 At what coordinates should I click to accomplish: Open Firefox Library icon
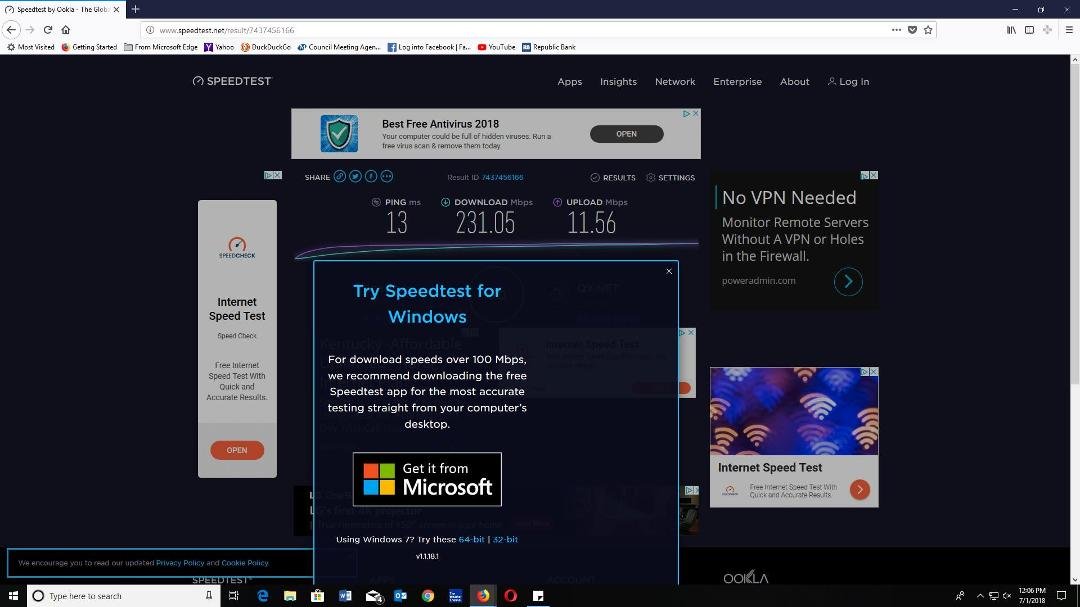pyautogui.click(x=1011, y=30)
